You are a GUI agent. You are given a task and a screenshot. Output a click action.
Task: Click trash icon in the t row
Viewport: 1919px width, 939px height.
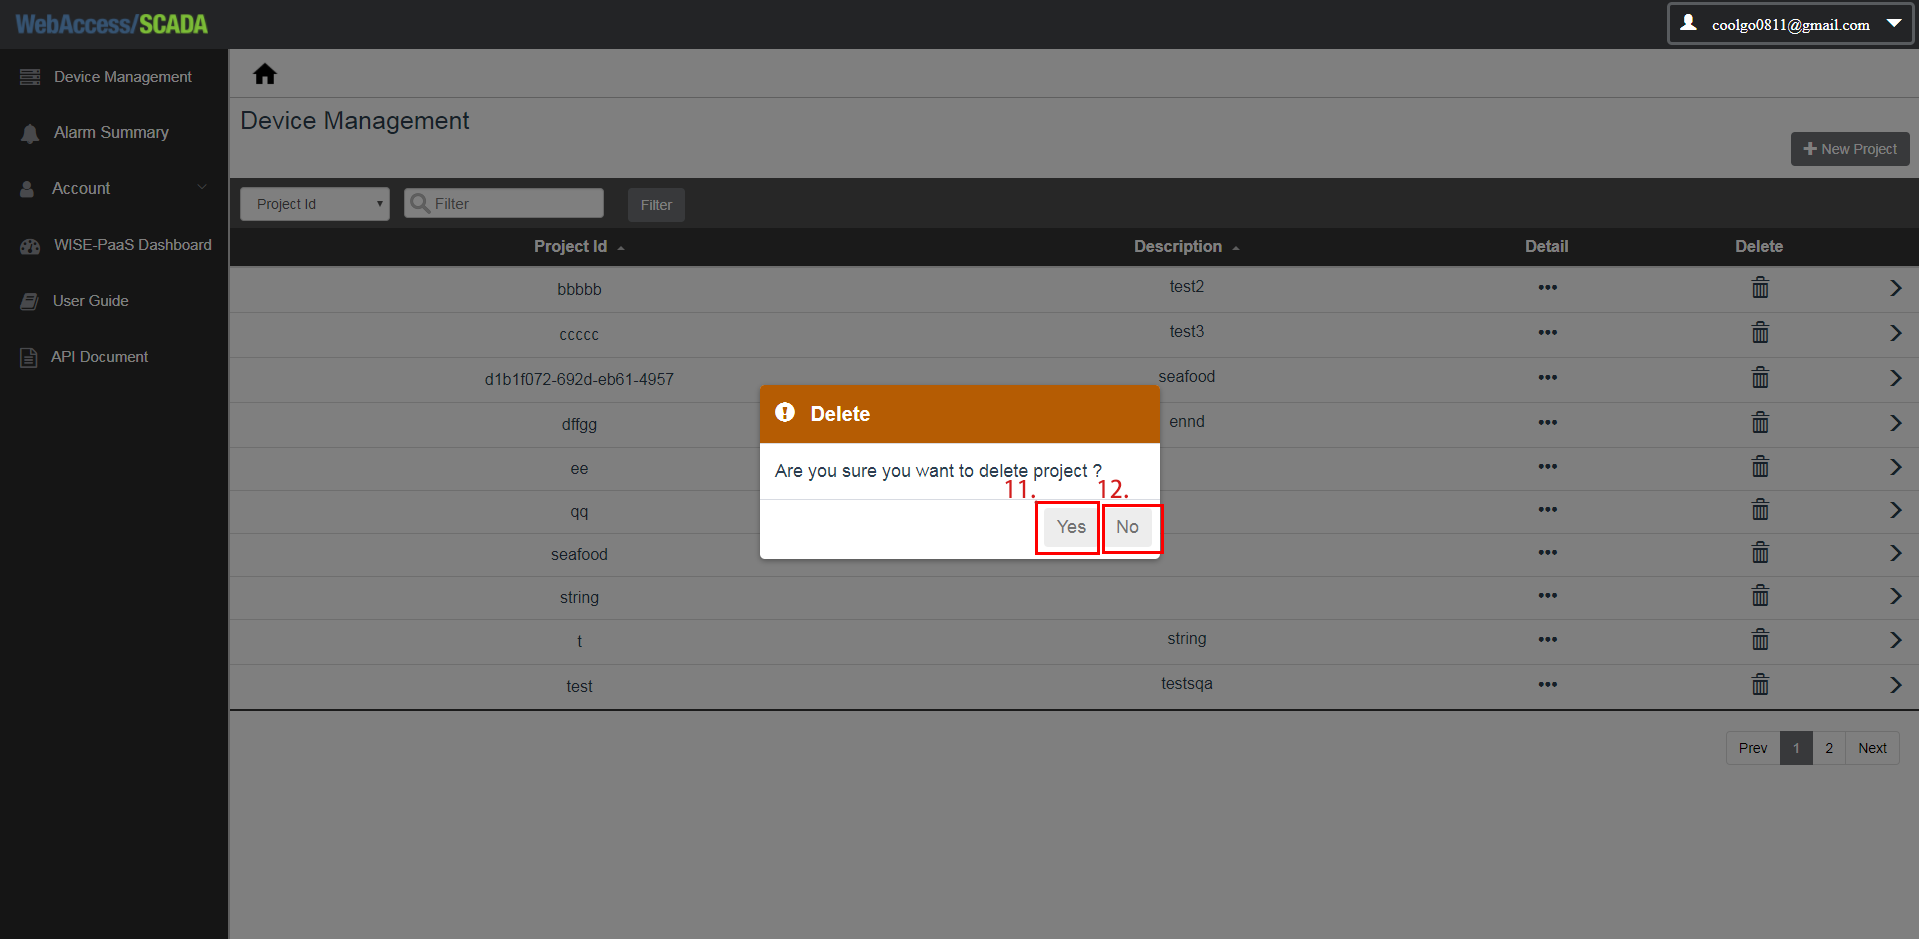(x=1760, y=639)
